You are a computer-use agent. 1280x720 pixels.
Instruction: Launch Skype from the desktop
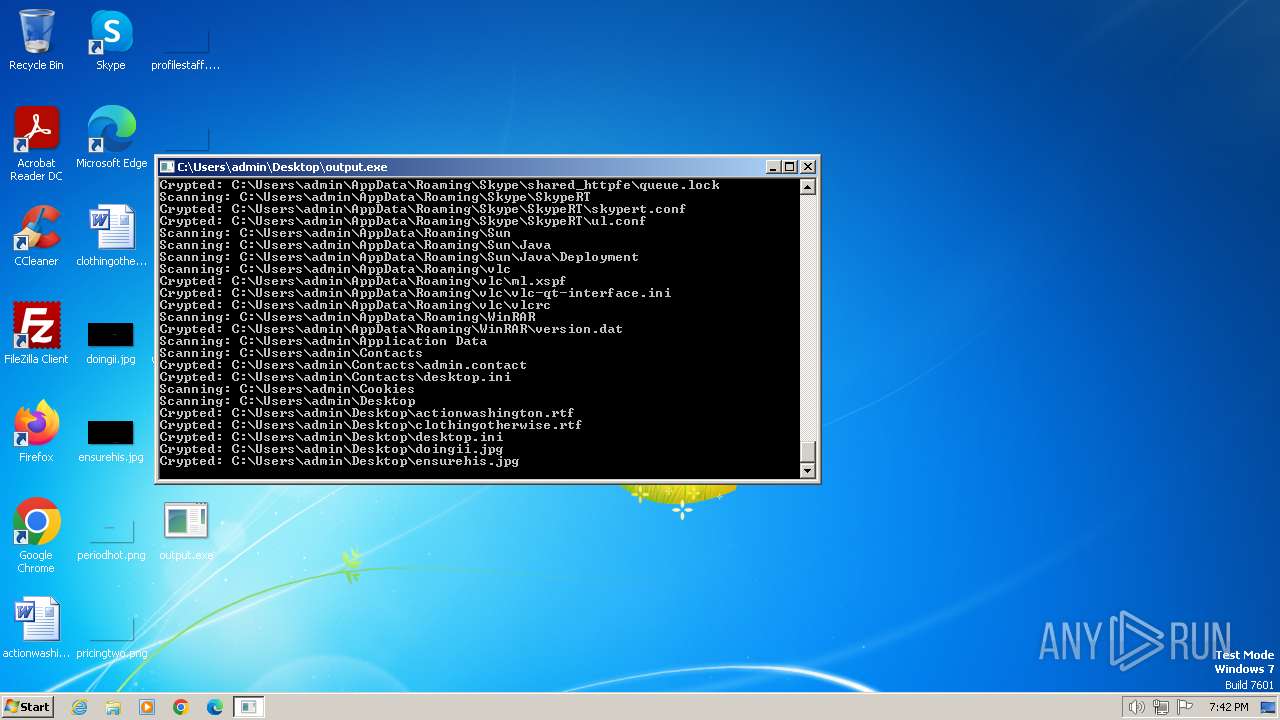[x=110, y=40]
